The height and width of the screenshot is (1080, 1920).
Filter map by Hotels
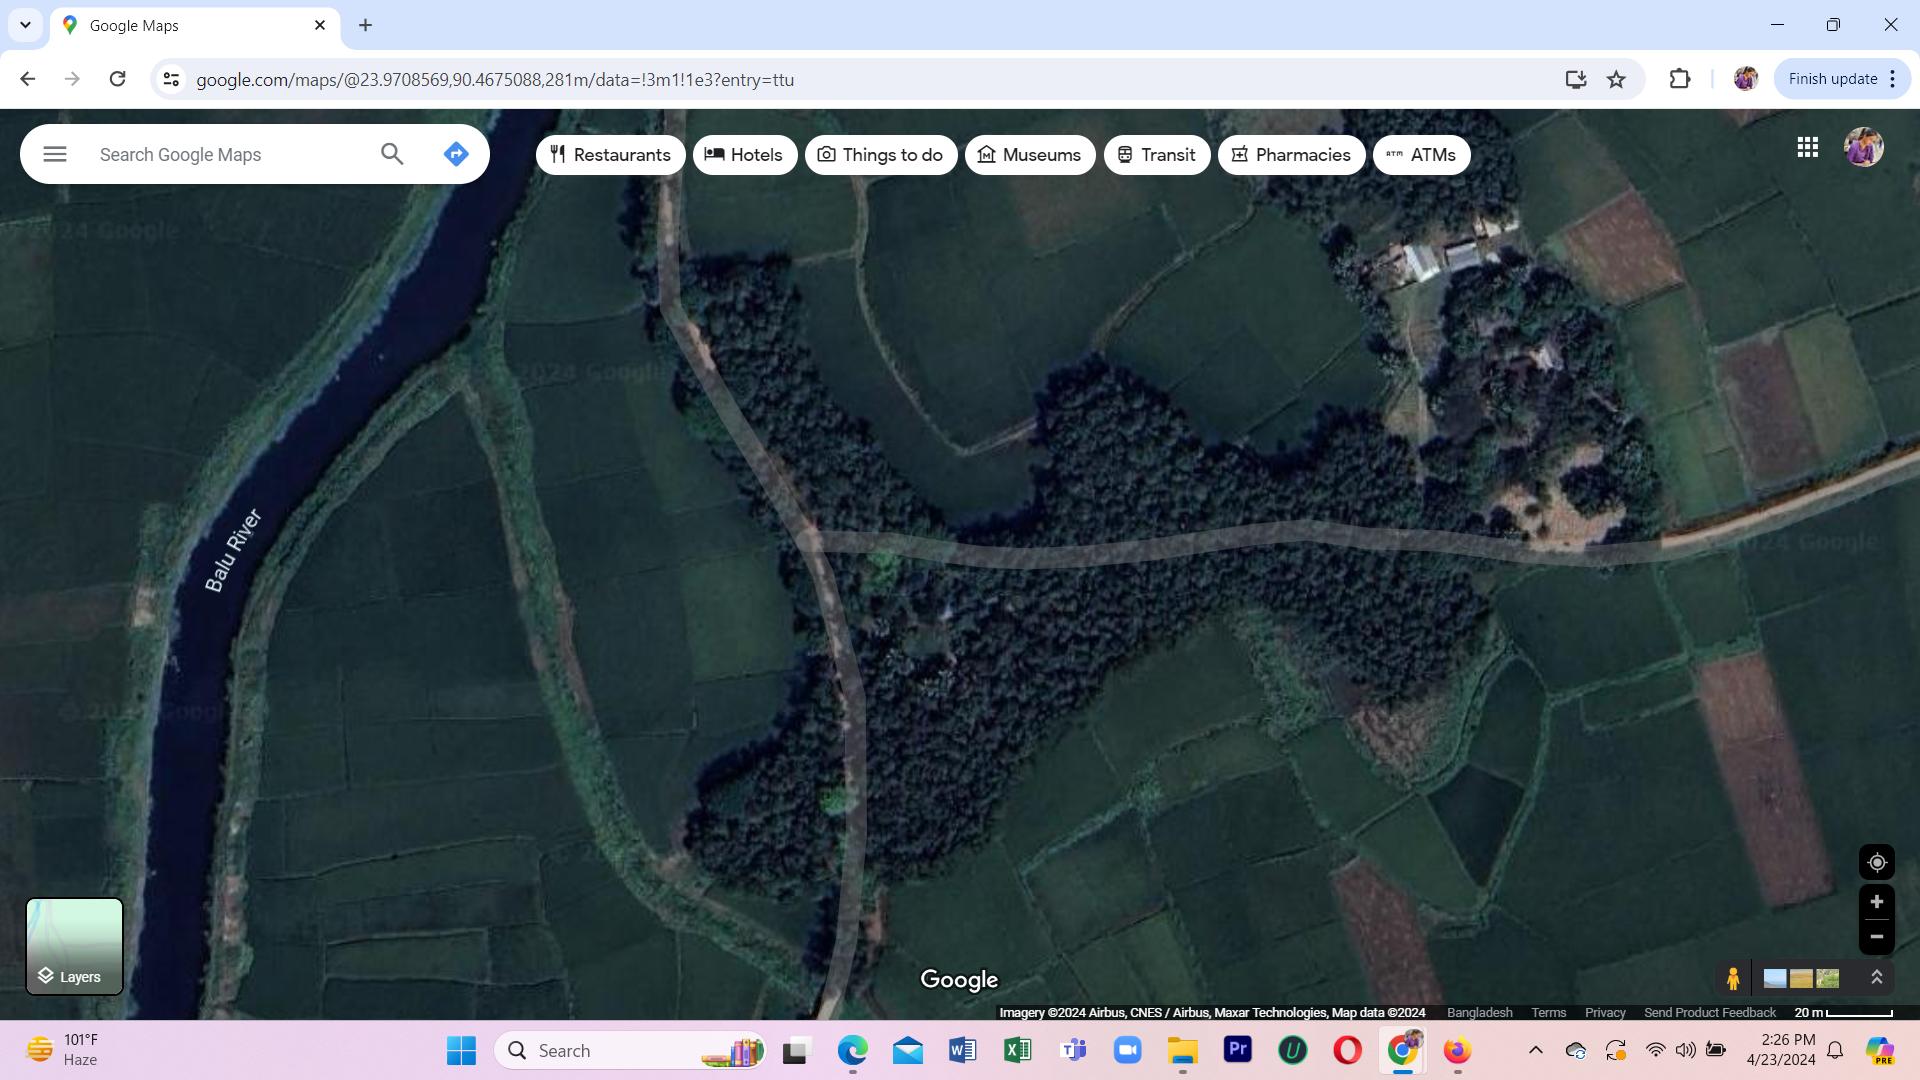pyautogui.click(x=745, y=155)
